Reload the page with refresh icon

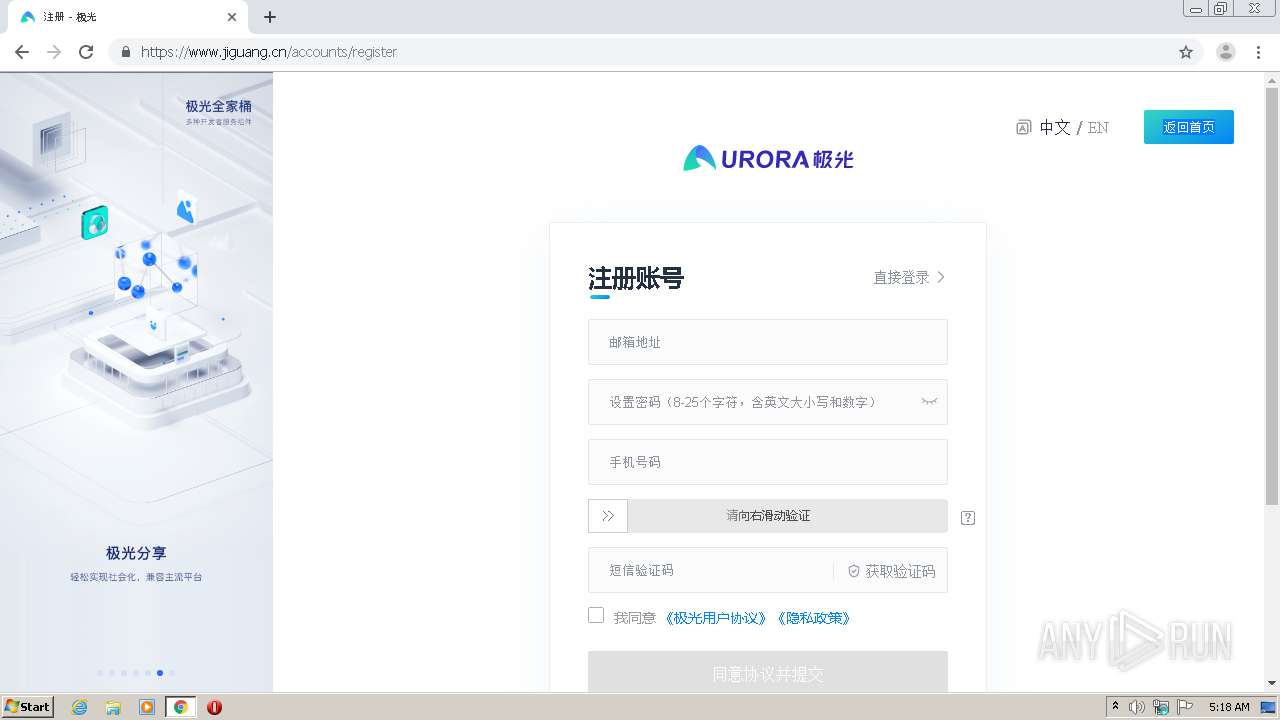tap(86, 52)
